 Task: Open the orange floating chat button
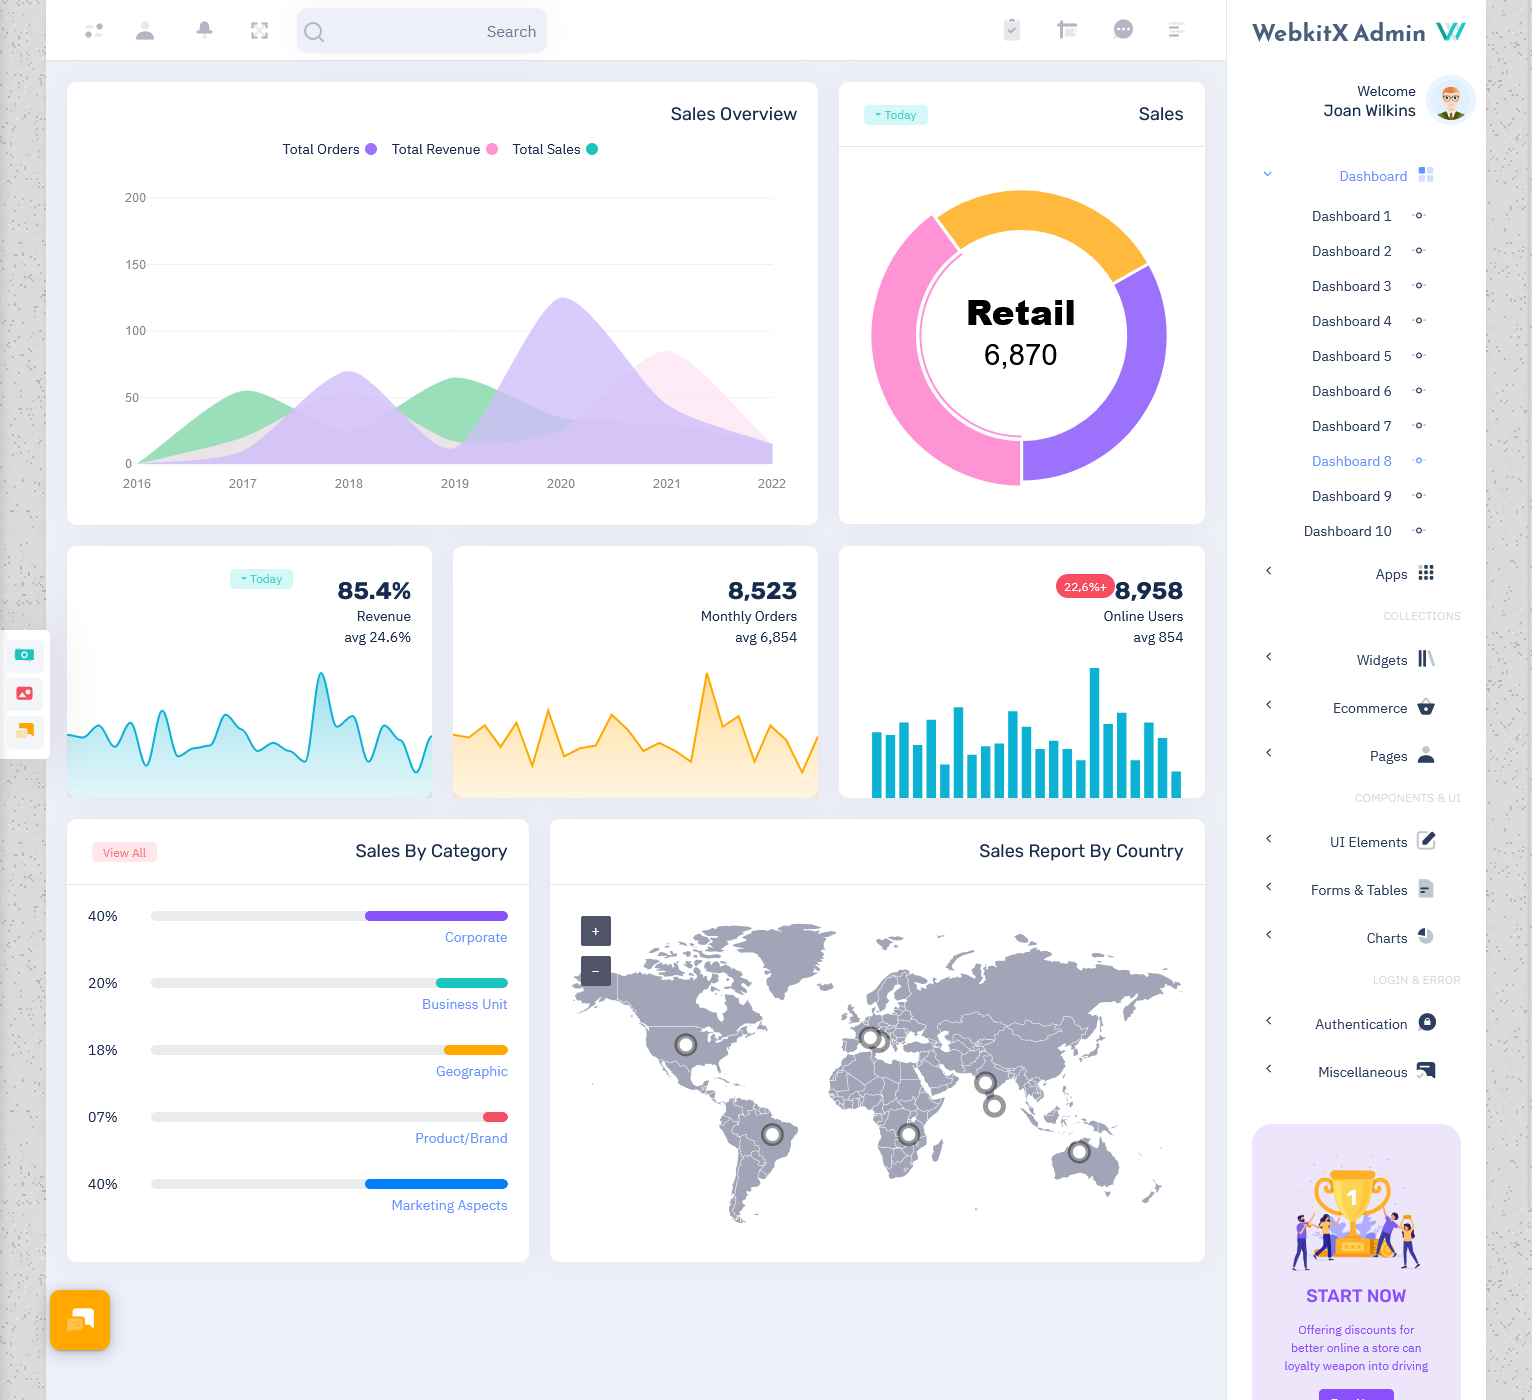(80, 1320)
